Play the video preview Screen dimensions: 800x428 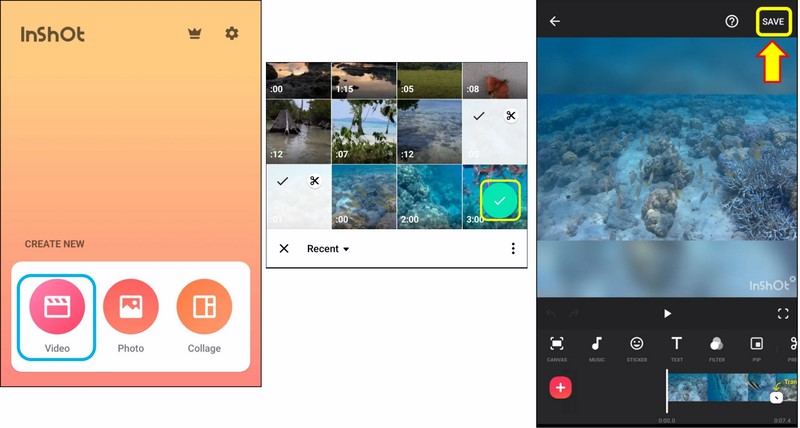tap(667, 313)
